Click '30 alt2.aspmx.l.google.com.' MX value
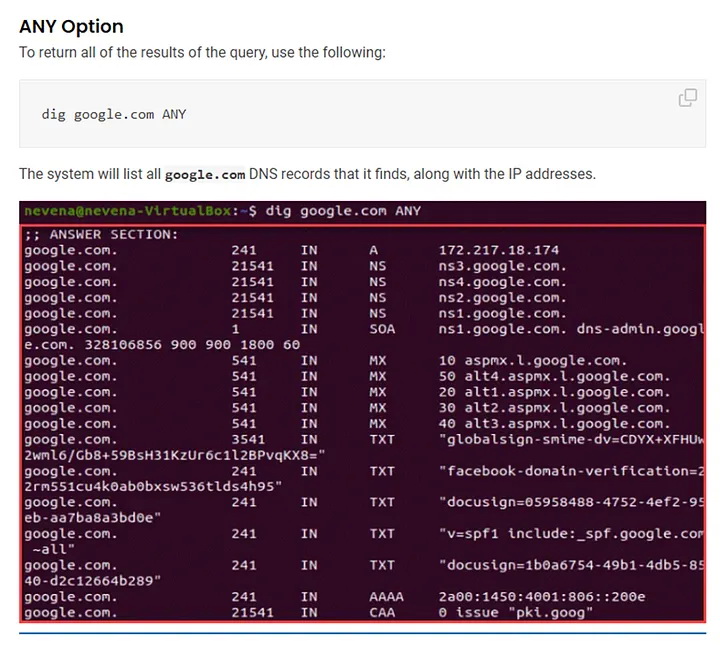This screenshot has width=720, height=645. [555, 408]
